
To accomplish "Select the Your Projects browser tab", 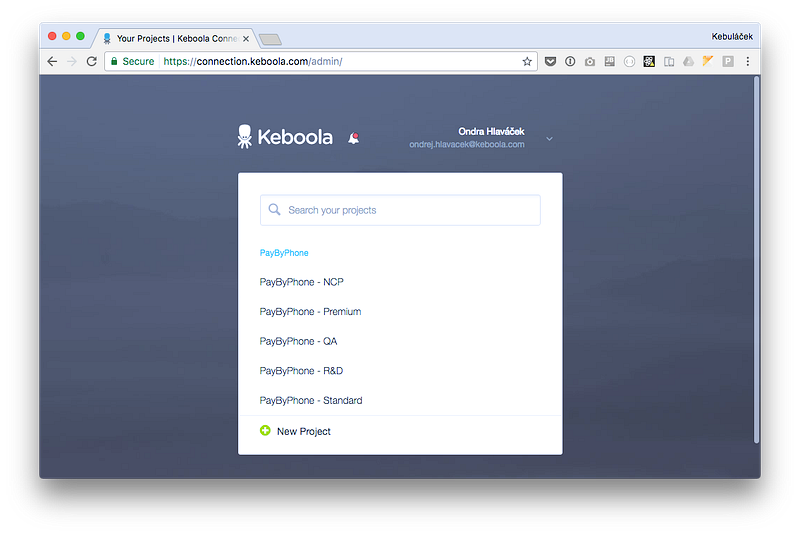I will (176, 39).
